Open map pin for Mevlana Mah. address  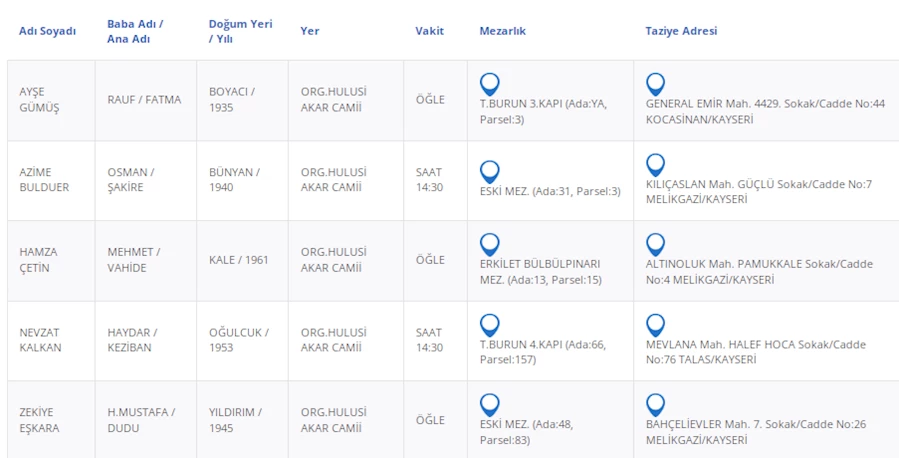[655, 325]
